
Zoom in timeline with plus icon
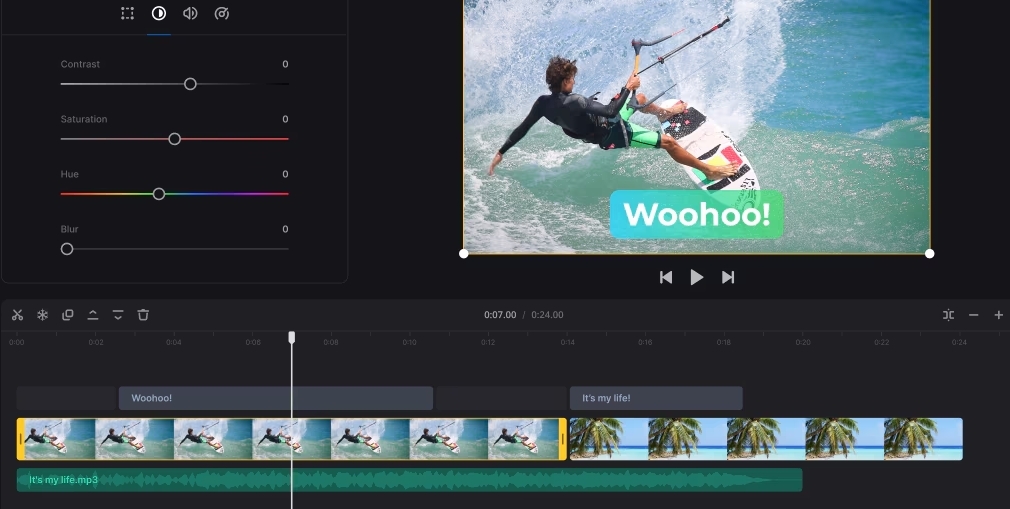998,315
